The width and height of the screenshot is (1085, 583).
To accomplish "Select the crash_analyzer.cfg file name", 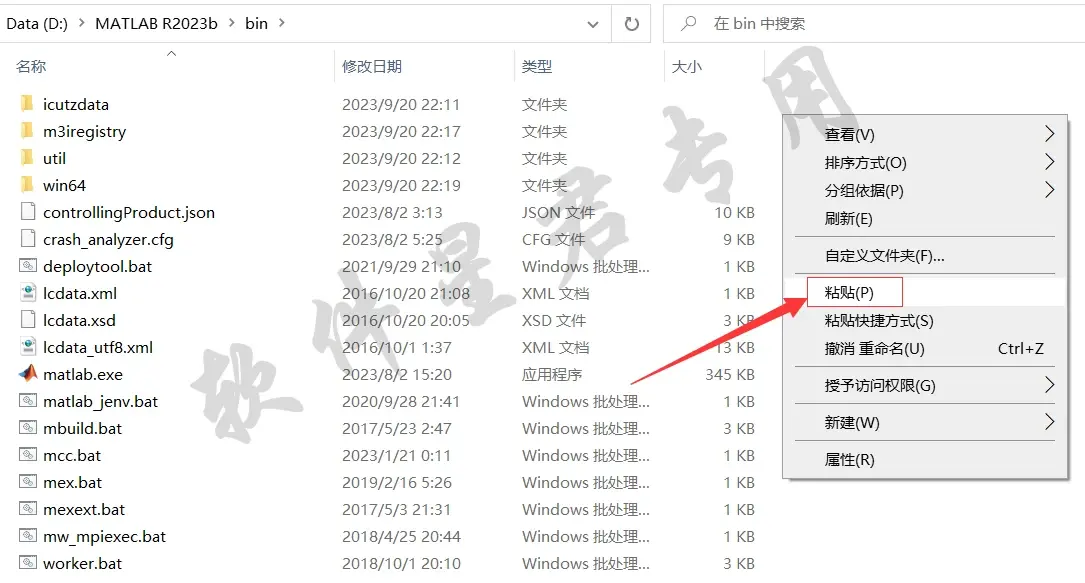I will 108,239.
